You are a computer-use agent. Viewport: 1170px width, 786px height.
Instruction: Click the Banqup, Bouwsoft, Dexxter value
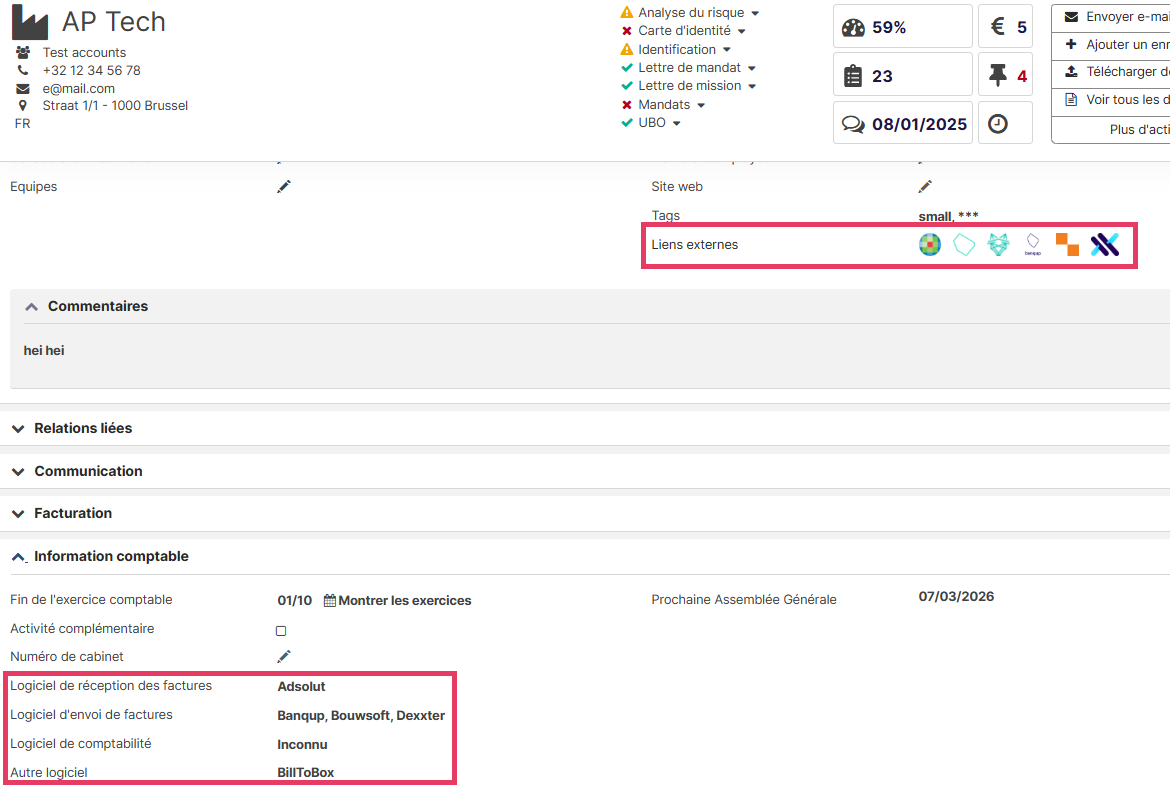coord(361,716)
